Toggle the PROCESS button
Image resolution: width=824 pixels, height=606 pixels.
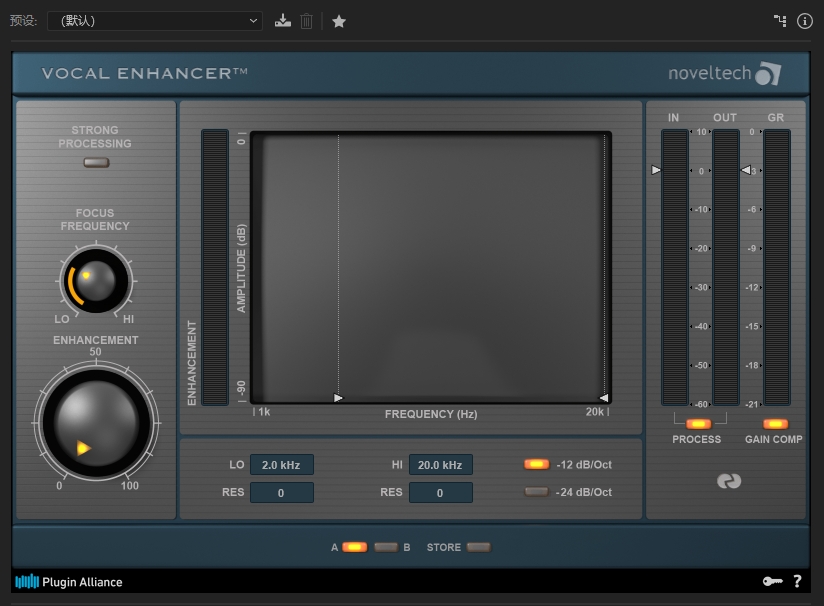tap(698, 424)
